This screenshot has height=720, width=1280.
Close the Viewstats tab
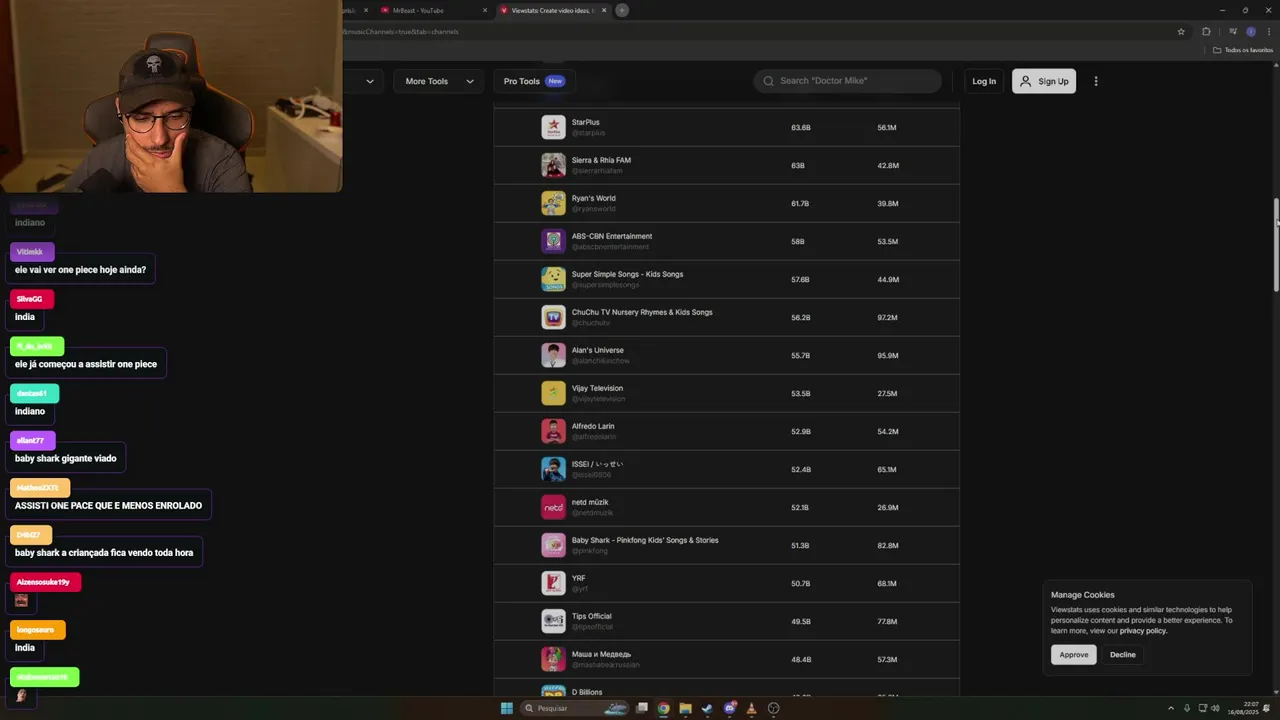coord(604,10)
